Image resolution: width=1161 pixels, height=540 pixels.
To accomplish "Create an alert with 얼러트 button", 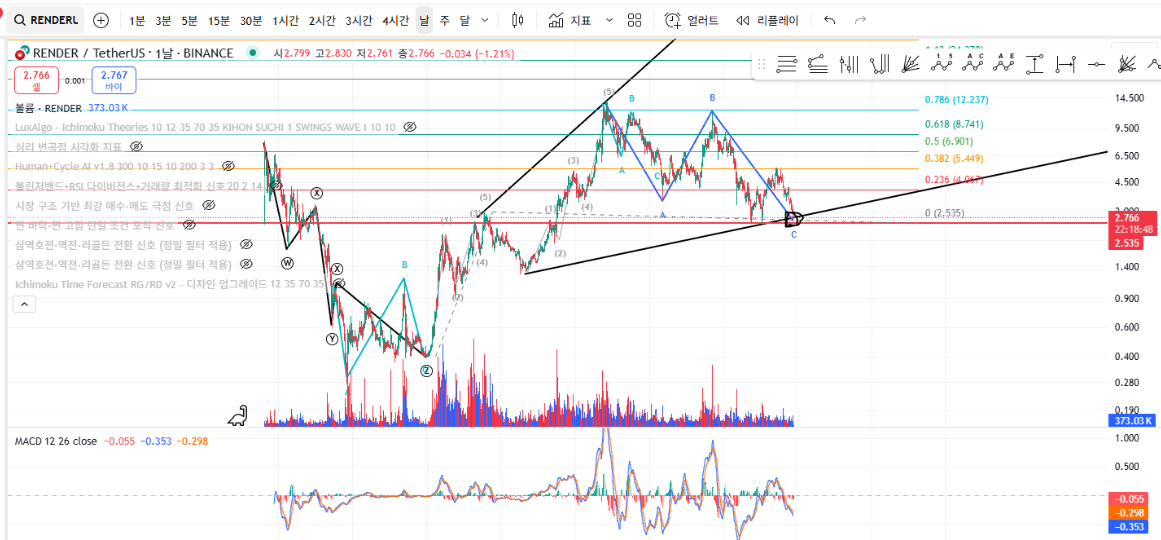I will [692, 20].
